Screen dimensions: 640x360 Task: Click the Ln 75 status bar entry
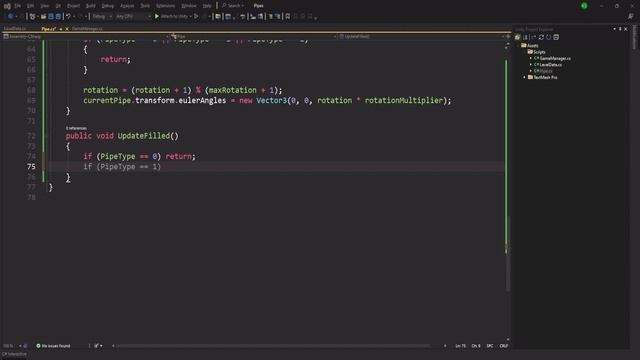pyautogui.click(x=460, y=346)
